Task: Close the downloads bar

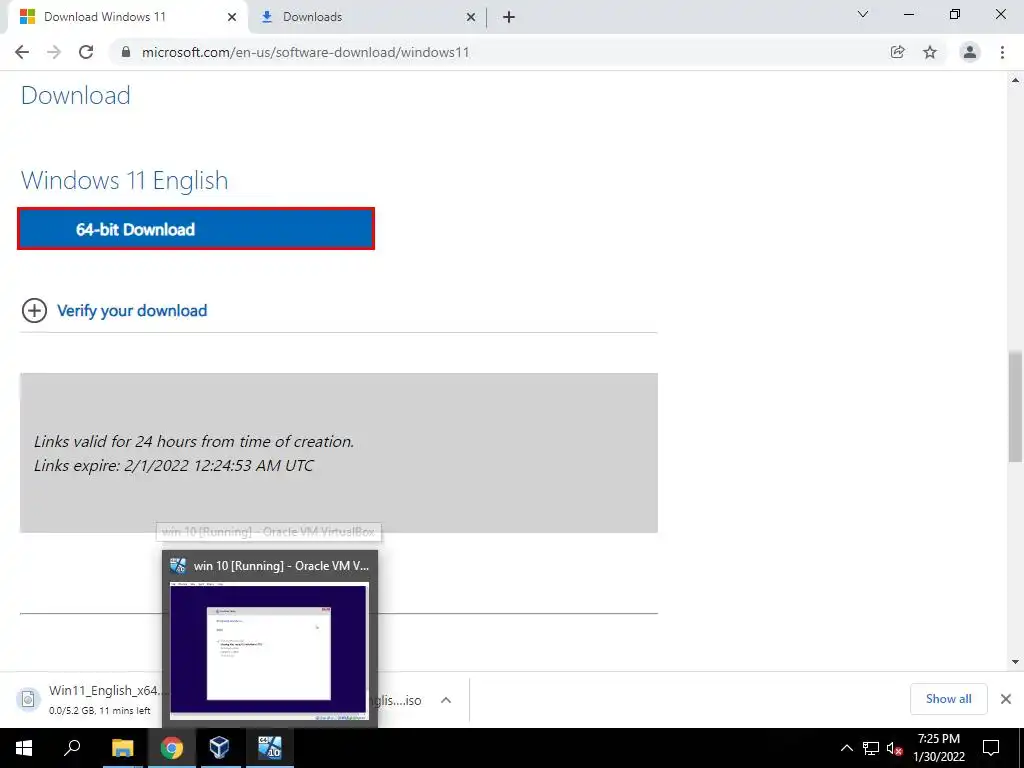Action: (1006, 699)
